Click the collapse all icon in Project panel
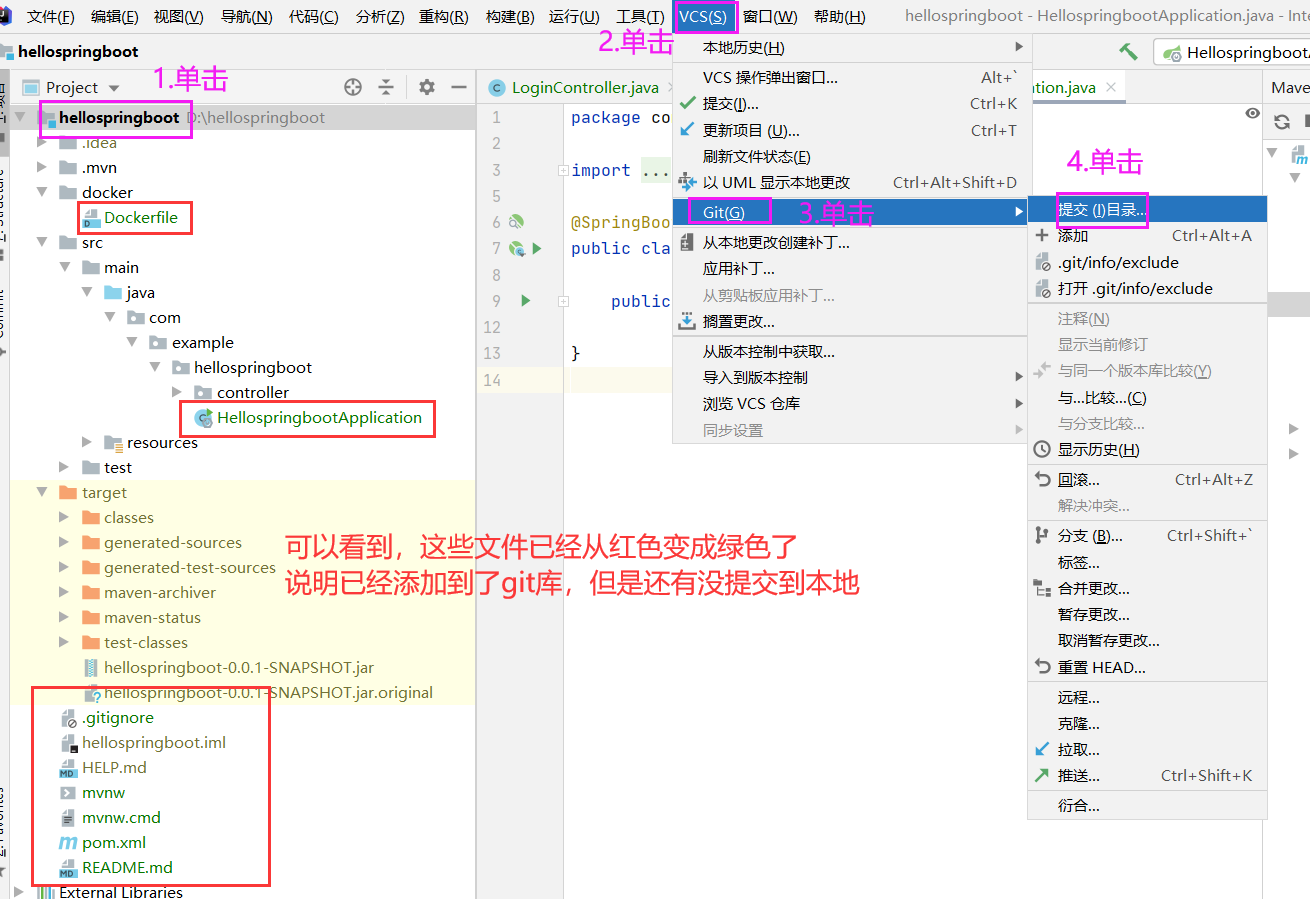This screenshot has width=1310, height=899. tap(386, 87)
